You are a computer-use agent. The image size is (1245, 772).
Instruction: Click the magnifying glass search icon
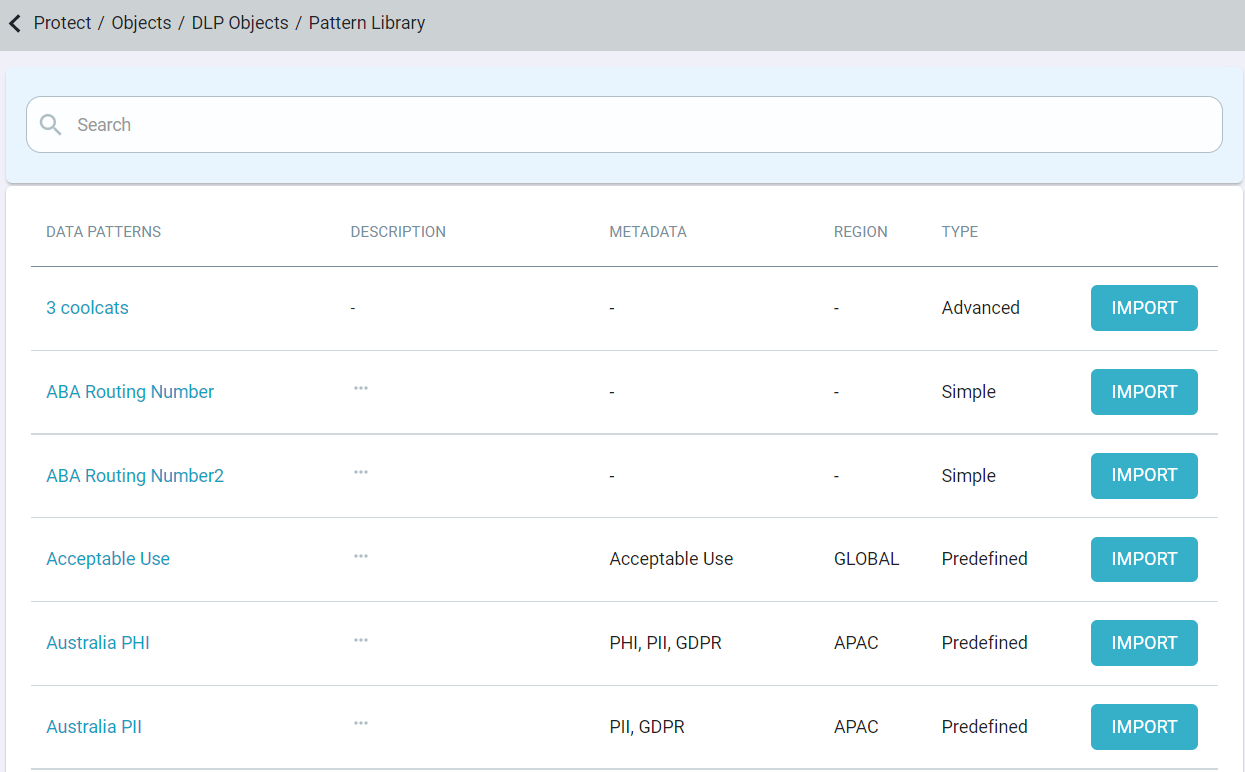tap(50, 124)
